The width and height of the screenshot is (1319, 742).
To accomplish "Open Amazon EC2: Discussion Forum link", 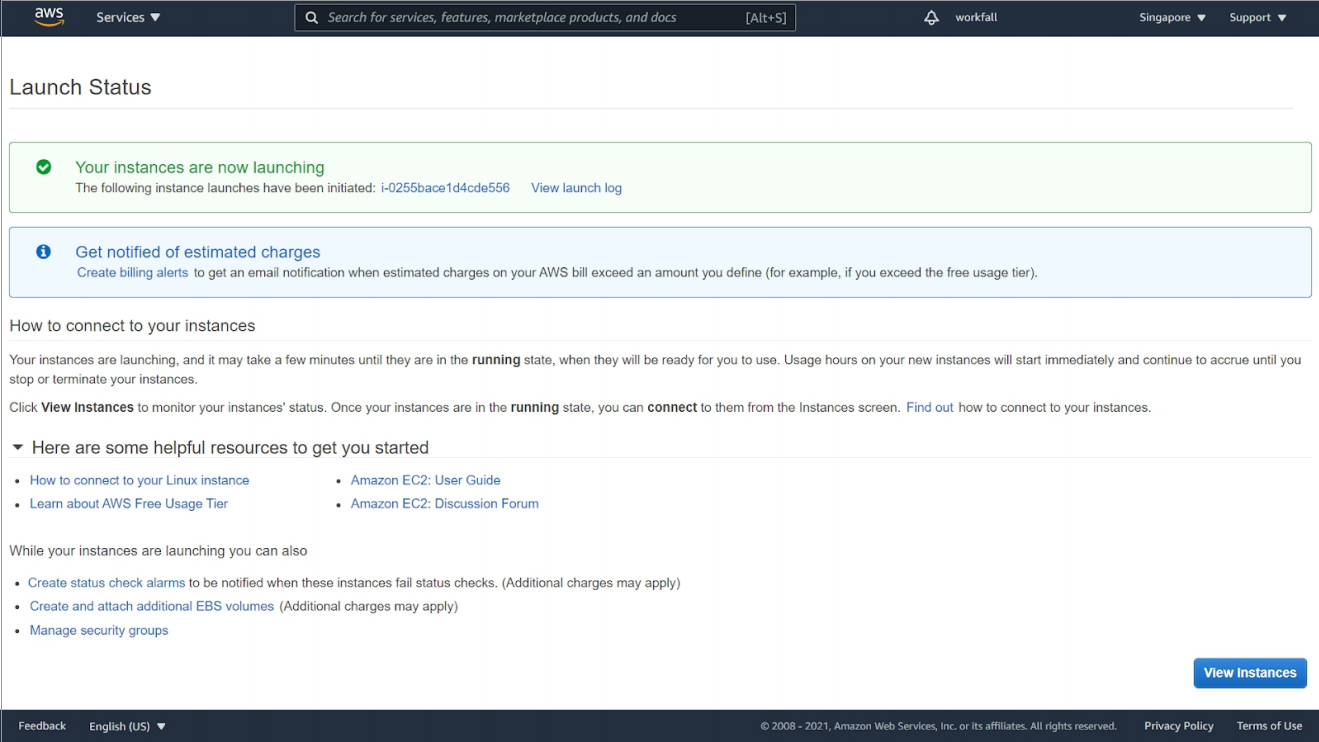I will [x=444, y=504].
